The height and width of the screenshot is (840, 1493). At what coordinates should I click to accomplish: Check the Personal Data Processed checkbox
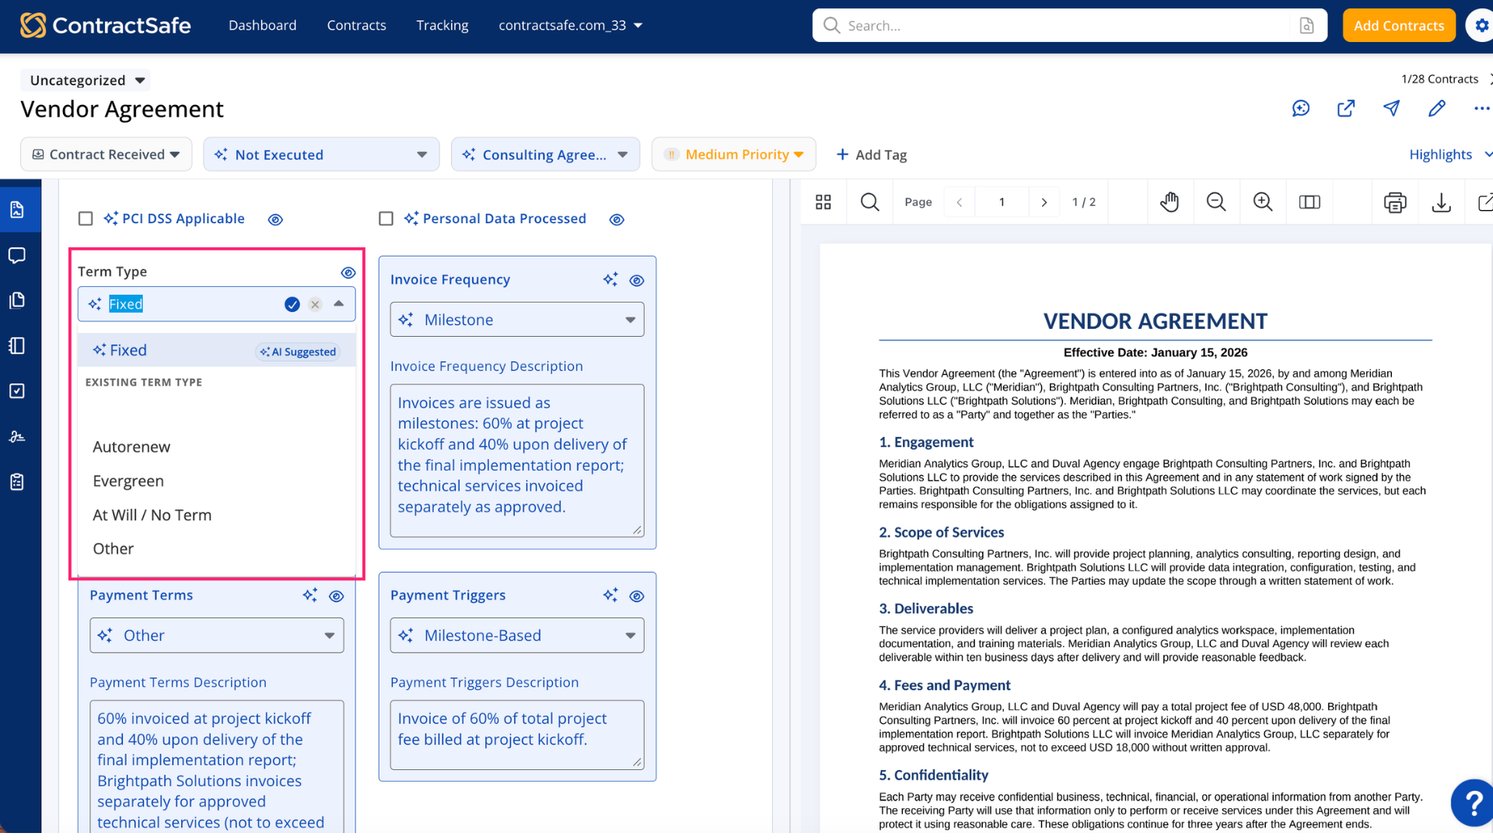click(x=386, y=218)
